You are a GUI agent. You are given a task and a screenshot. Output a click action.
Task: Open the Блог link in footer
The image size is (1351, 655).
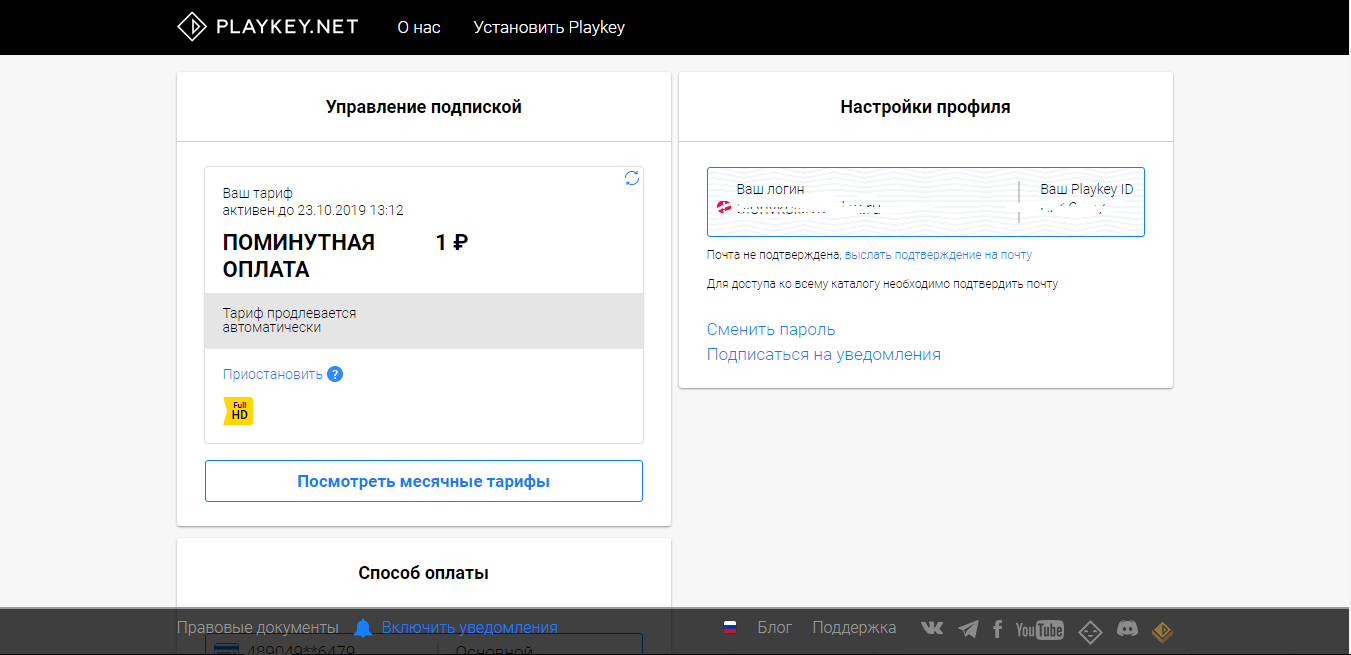pyautogui.click(x=775, y=627)
